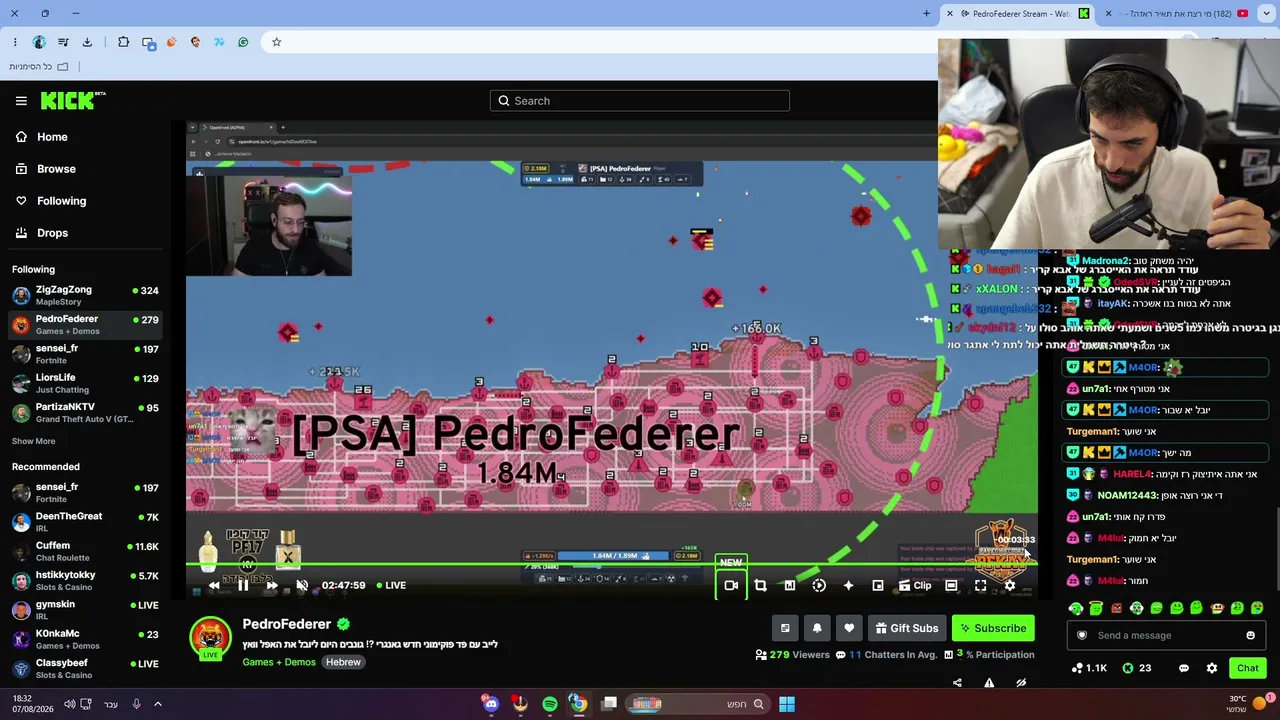Open DeenTheGreat recommended channel
This screenshot has height=720, width=1280.
coord(85,522)
